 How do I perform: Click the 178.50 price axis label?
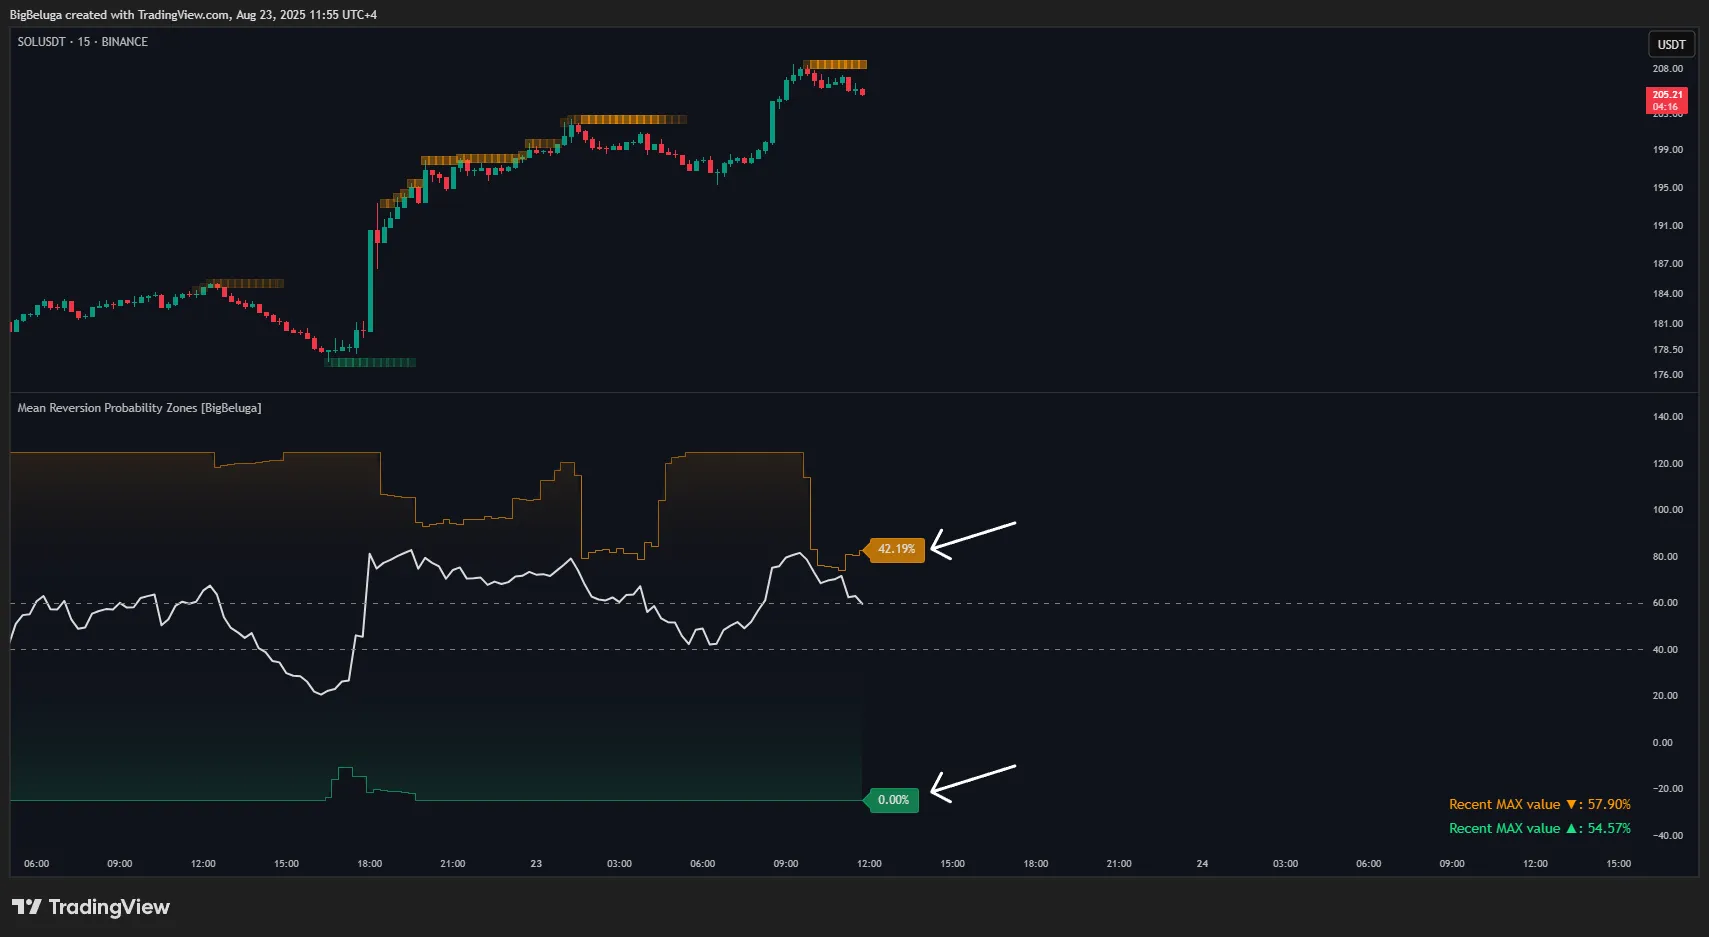click(x=1667, y=350)
